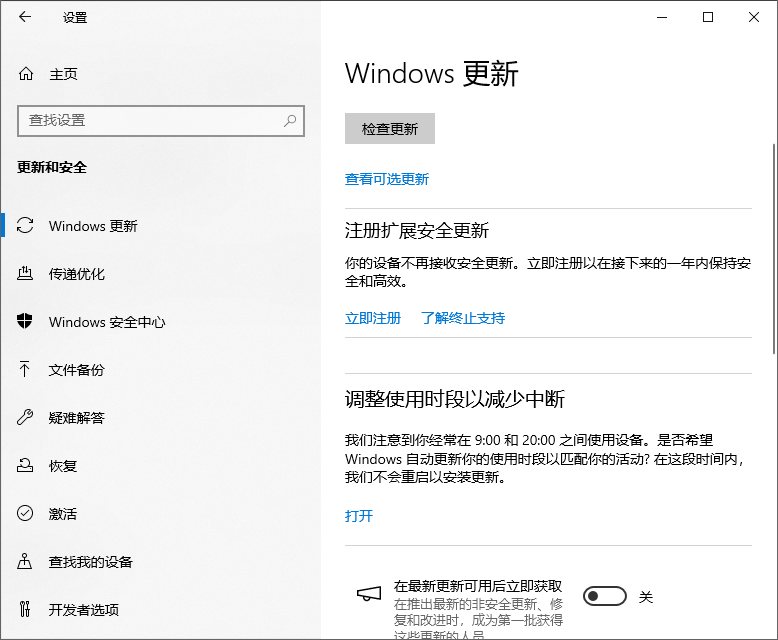Viewport: 778px width, 640px height.
Task: Select Windows 更新 in the sidebar
Action: [160, 226]
